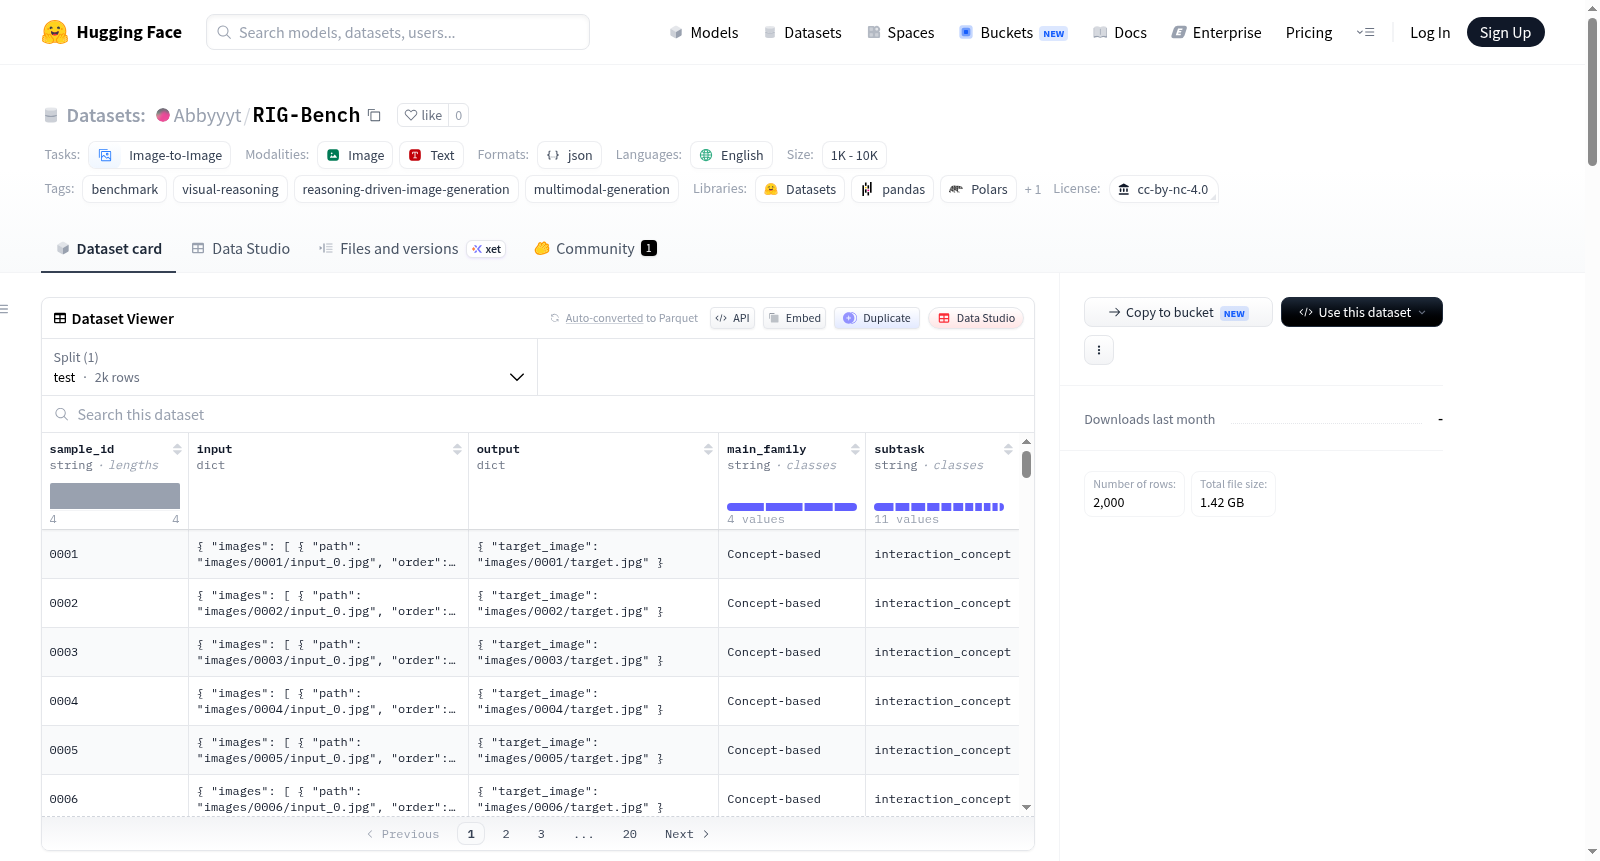
Task: Show the +1 additional libraries
Action: coord(1033,189)
